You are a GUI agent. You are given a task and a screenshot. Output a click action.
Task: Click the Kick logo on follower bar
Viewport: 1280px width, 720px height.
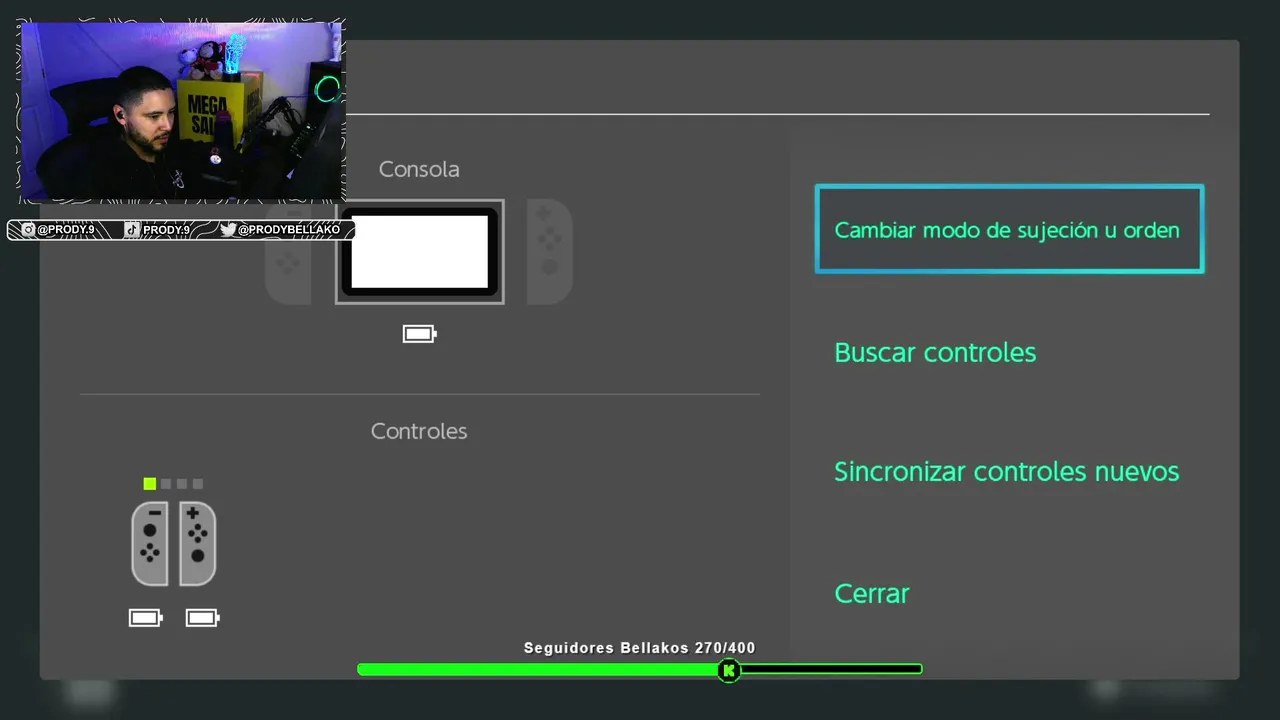tap(729, 670)
